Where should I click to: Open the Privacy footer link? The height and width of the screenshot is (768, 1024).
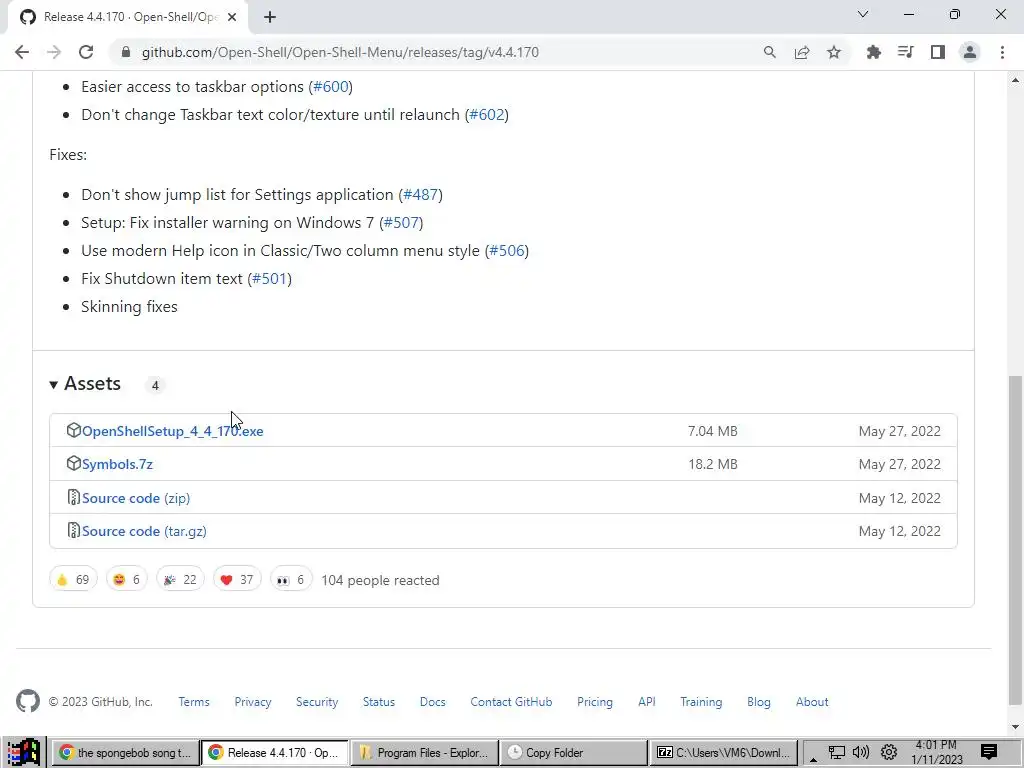[x=253, y=701]
